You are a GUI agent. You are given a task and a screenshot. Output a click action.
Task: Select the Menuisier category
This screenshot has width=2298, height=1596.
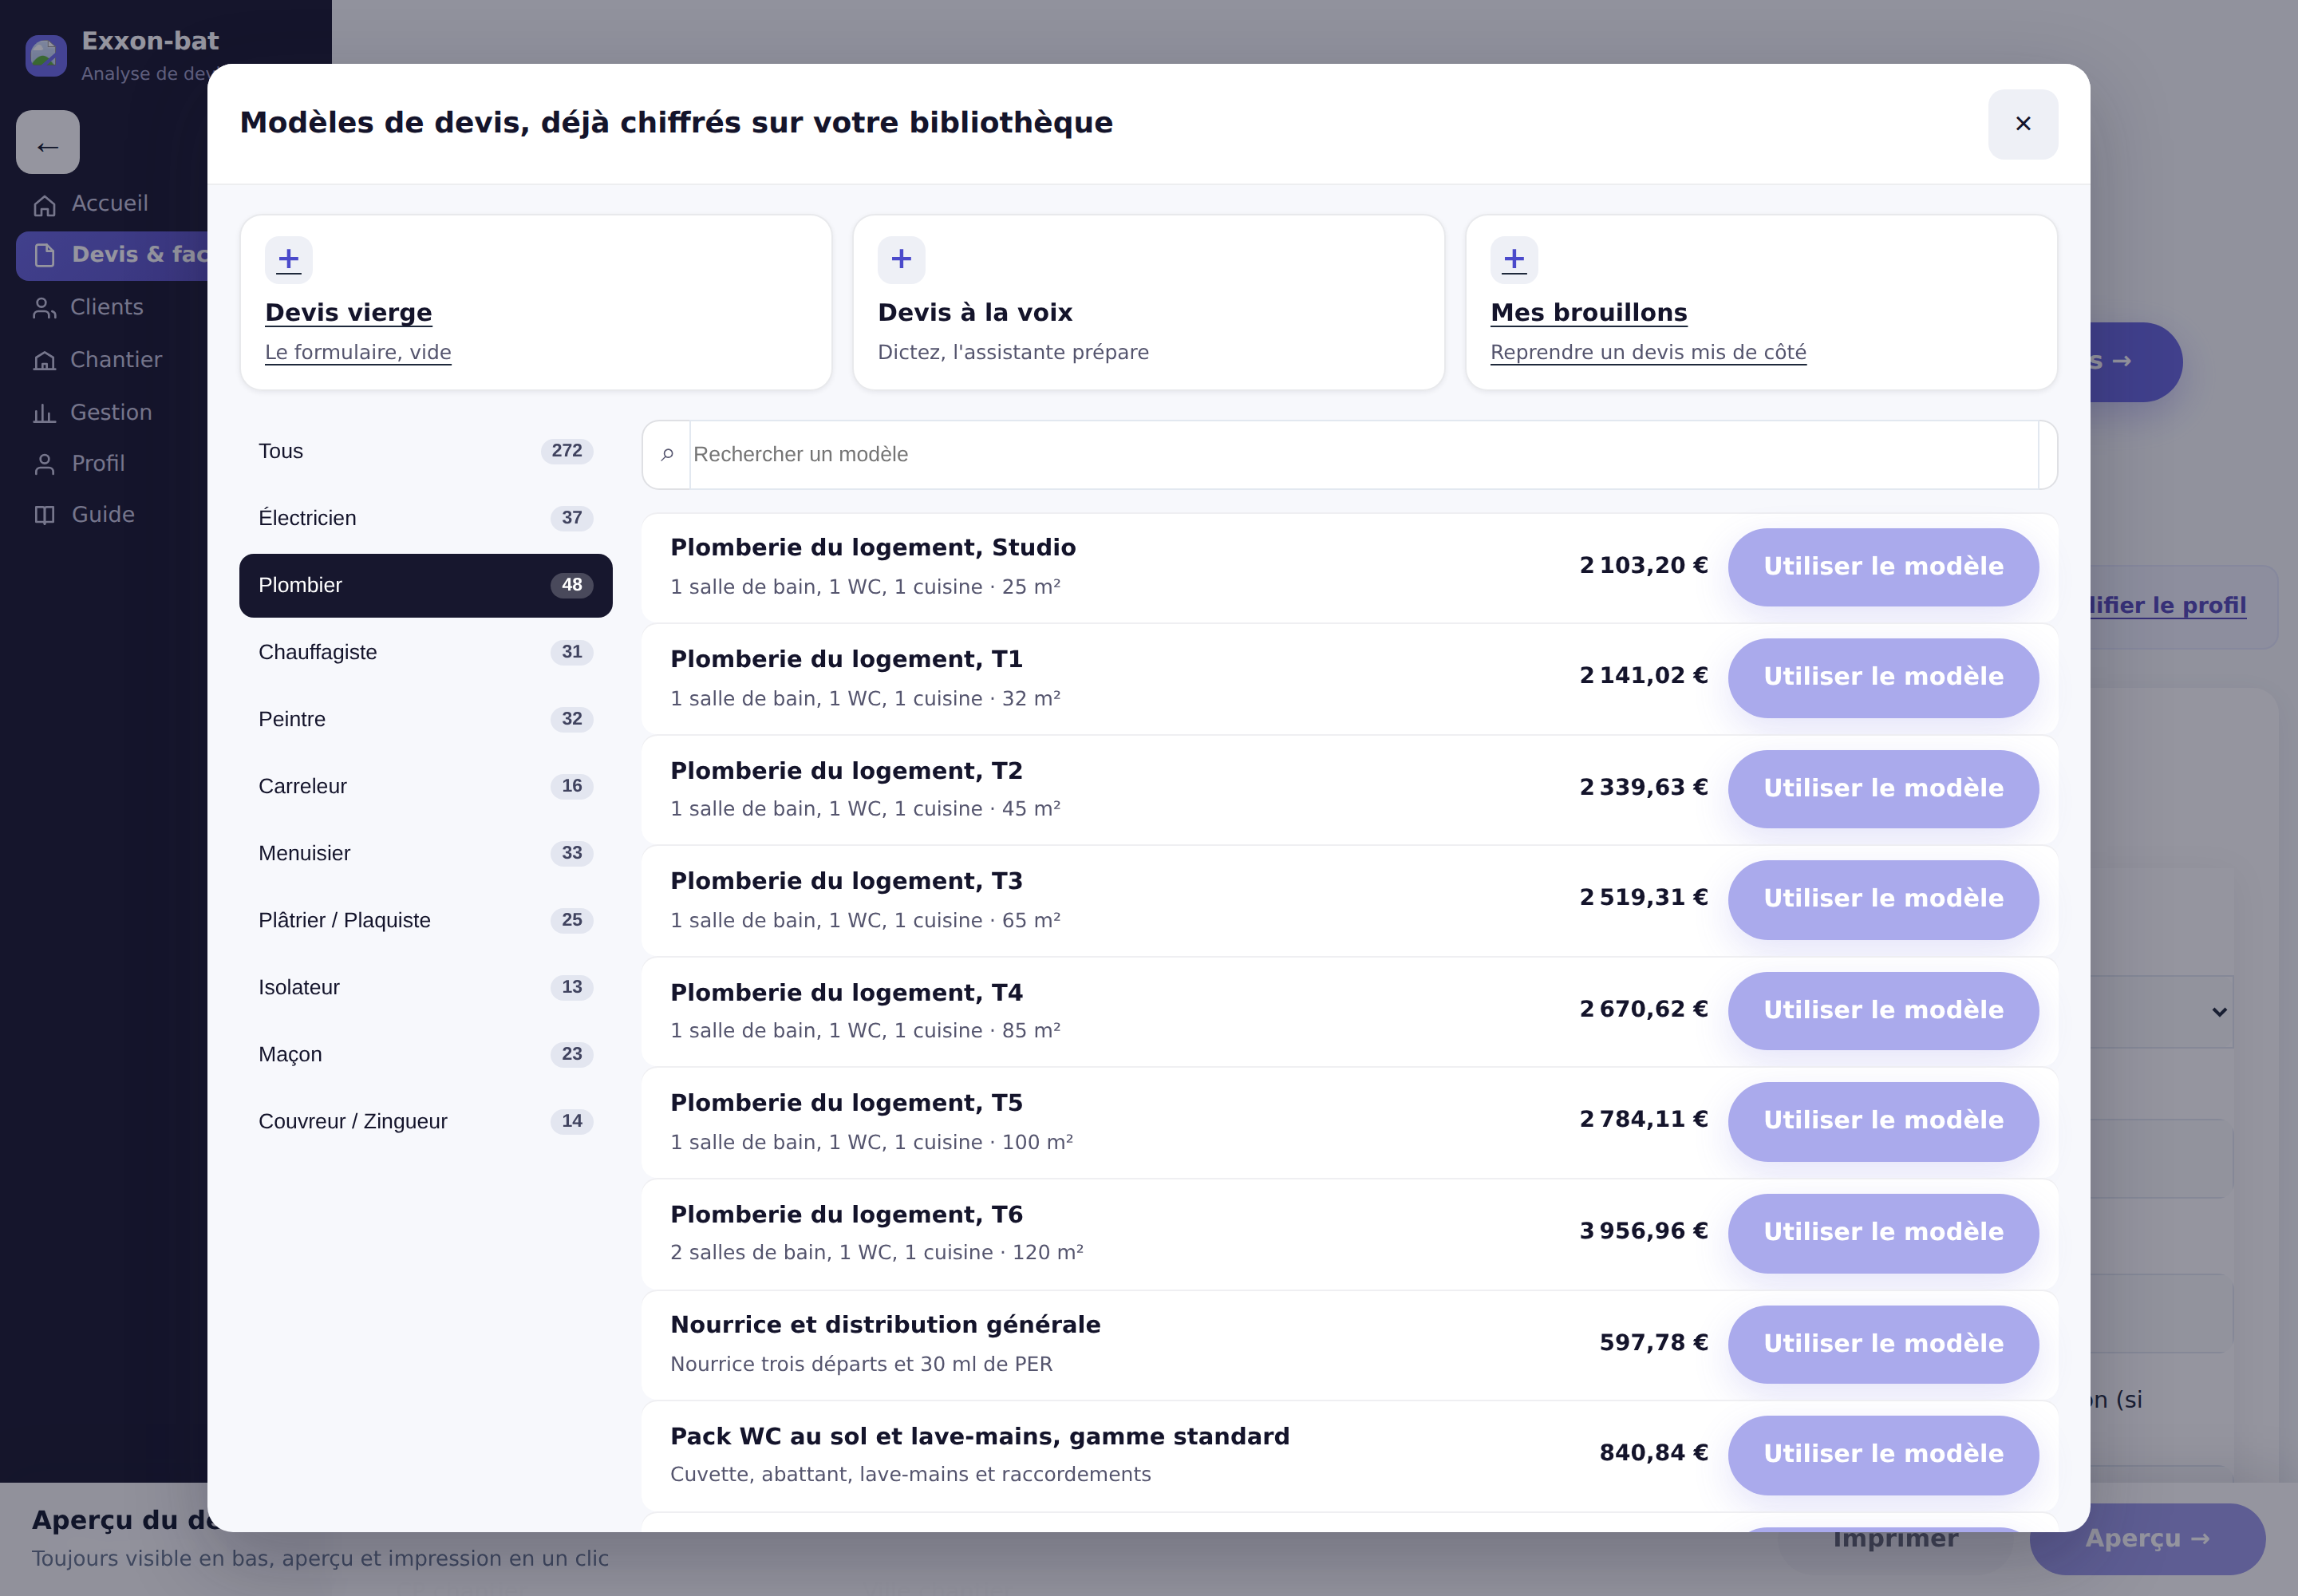pos(425,853)
